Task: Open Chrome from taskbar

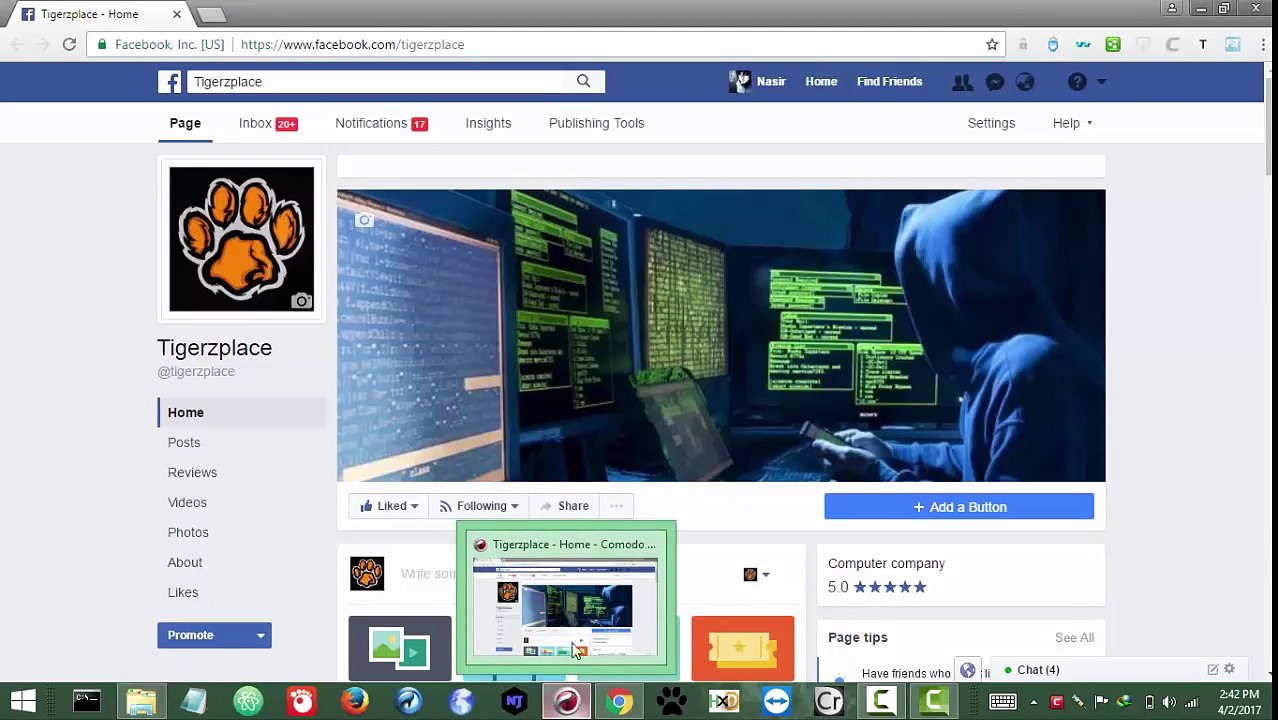Action: coord(619,701)
